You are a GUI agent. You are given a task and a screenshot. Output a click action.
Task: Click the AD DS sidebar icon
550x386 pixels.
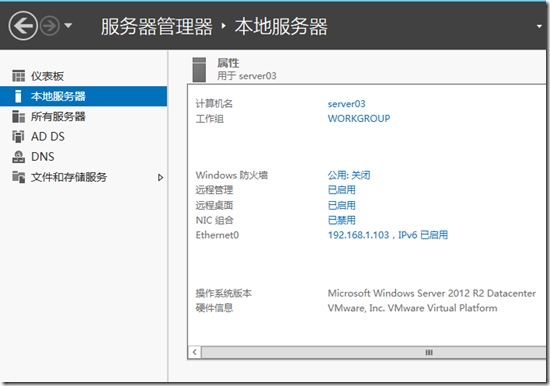pyautogui.click(x=19, y=137)
